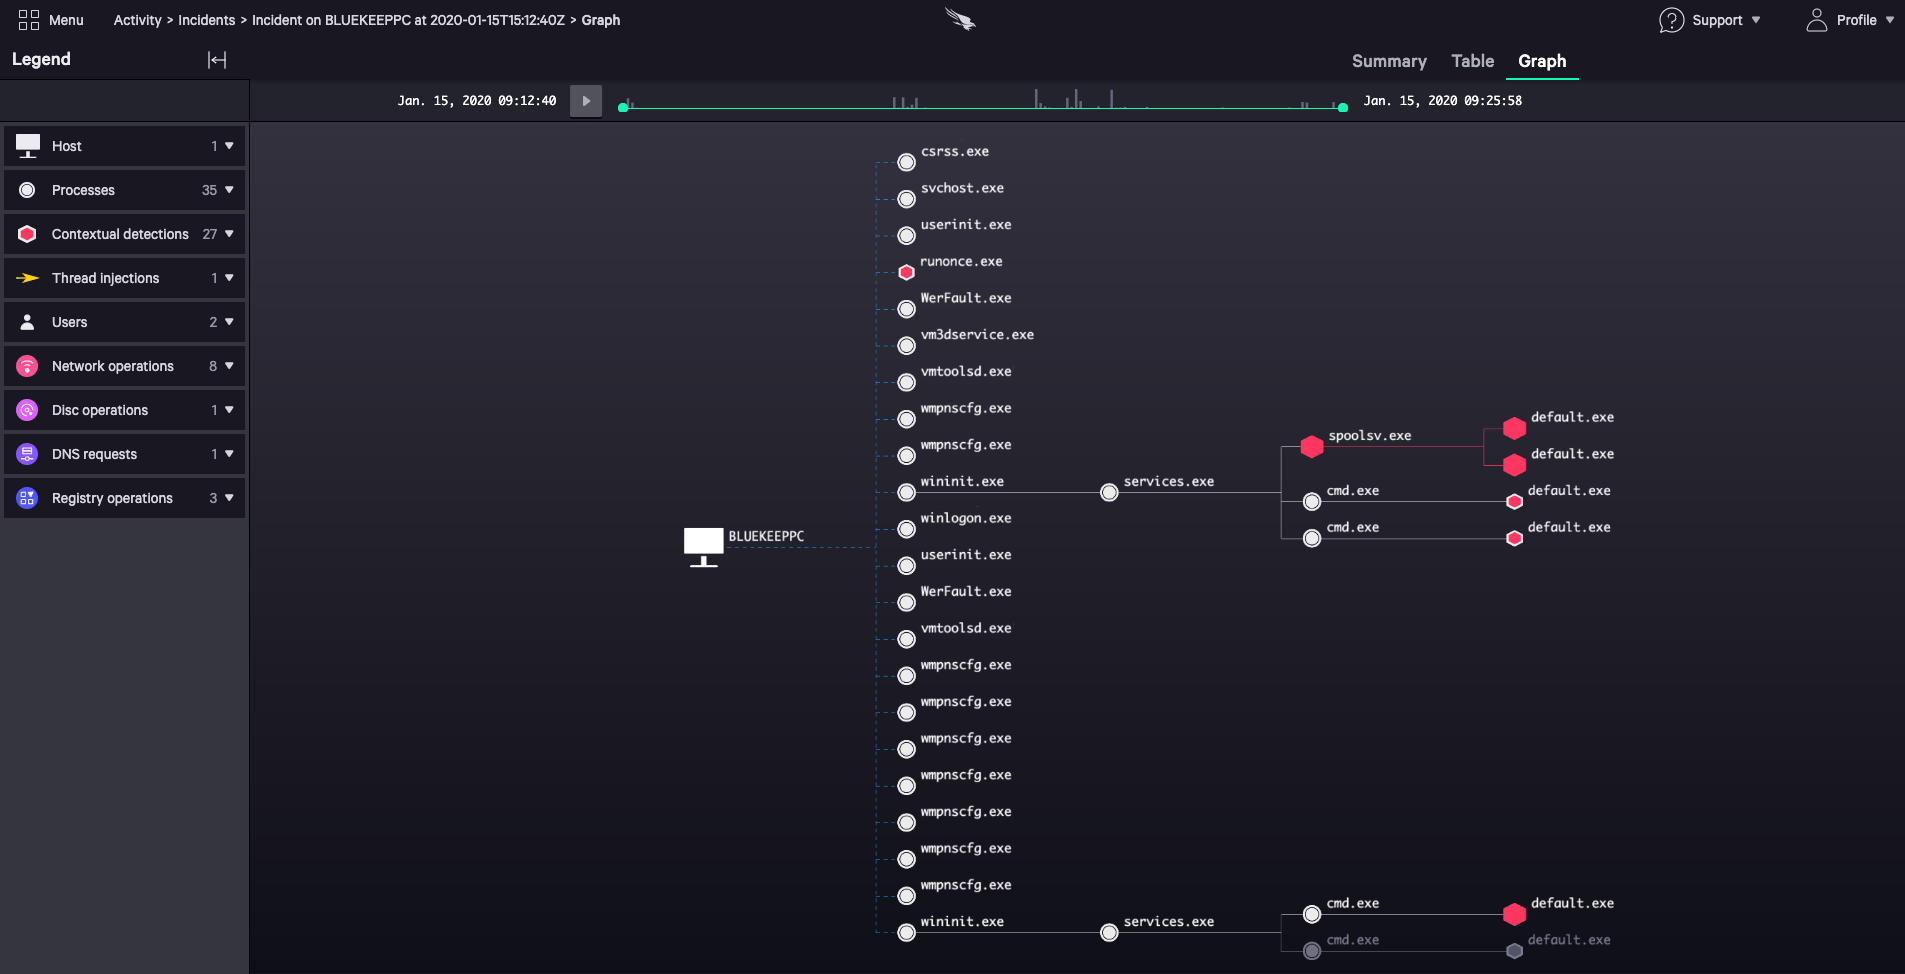Click the csrss.exe process node
Screen dimensions: 1905x974
tap(906, 162)
